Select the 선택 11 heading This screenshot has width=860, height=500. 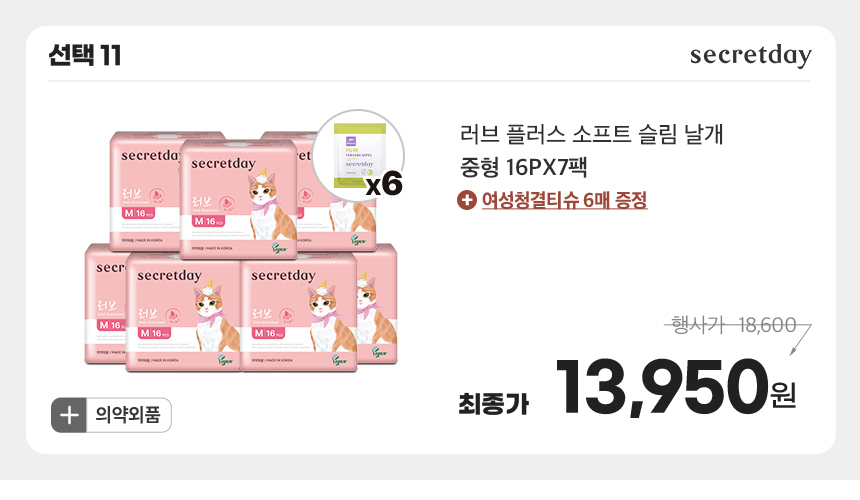pos(85,55)
